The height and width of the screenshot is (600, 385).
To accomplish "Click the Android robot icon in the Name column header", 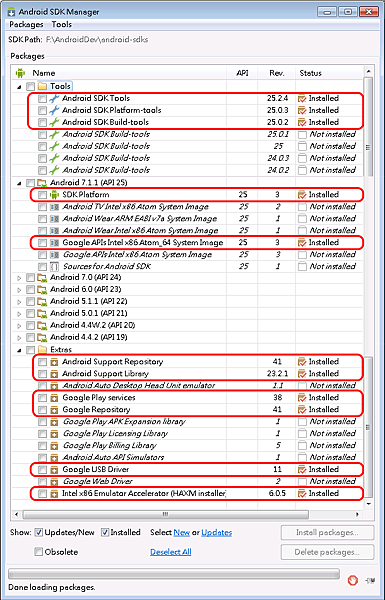I will (20, 73).
